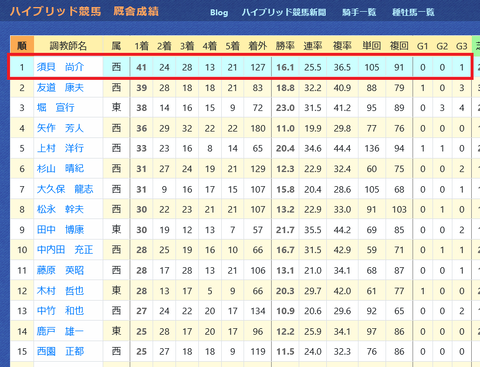Sort by 調教師名 column header

(68, 45)
